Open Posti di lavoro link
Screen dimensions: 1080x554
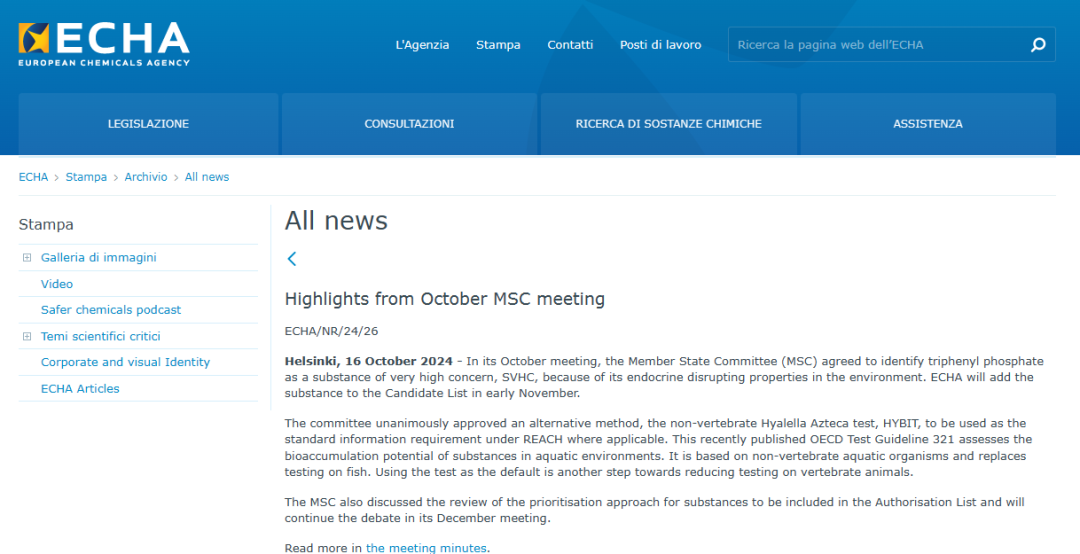660,45
